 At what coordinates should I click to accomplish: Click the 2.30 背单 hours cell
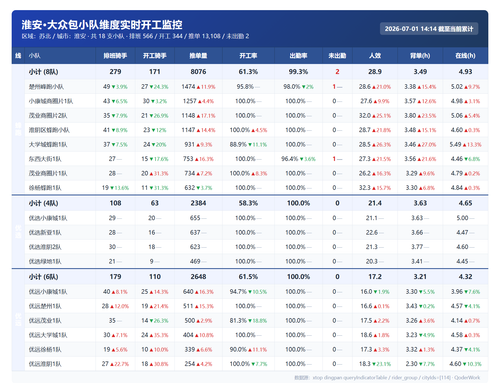420,364
